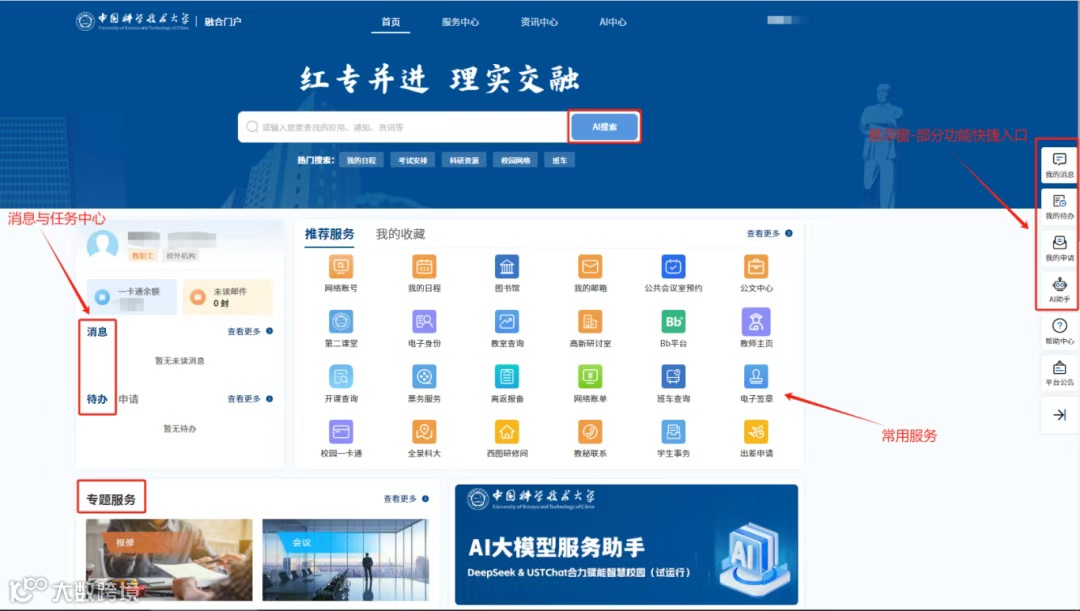Screen dimensions: 1080x611
Task: Click the AI搜索 search button
Action: 603,126
